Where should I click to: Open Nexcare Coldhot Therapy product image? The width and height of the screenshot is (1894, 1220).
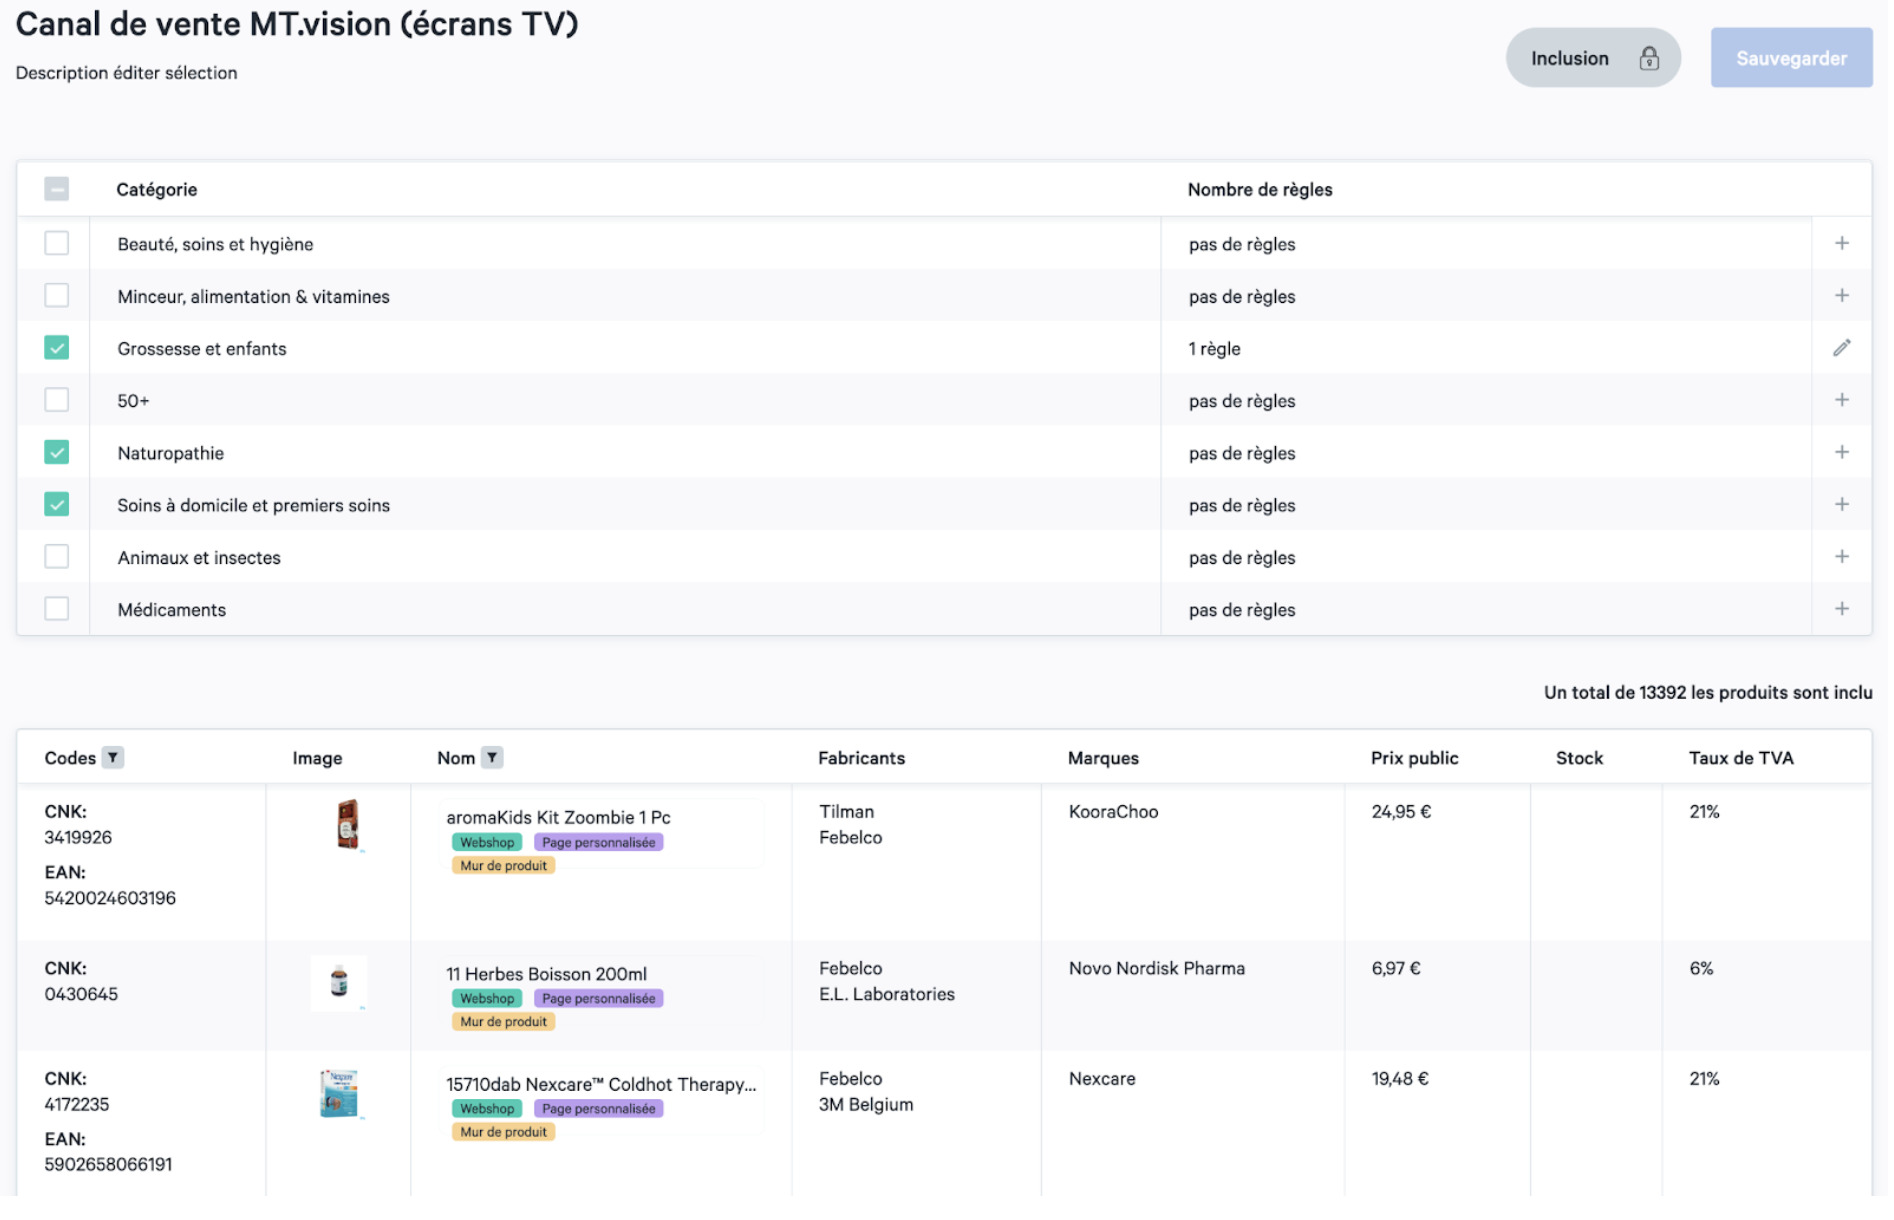point(339,1093)
